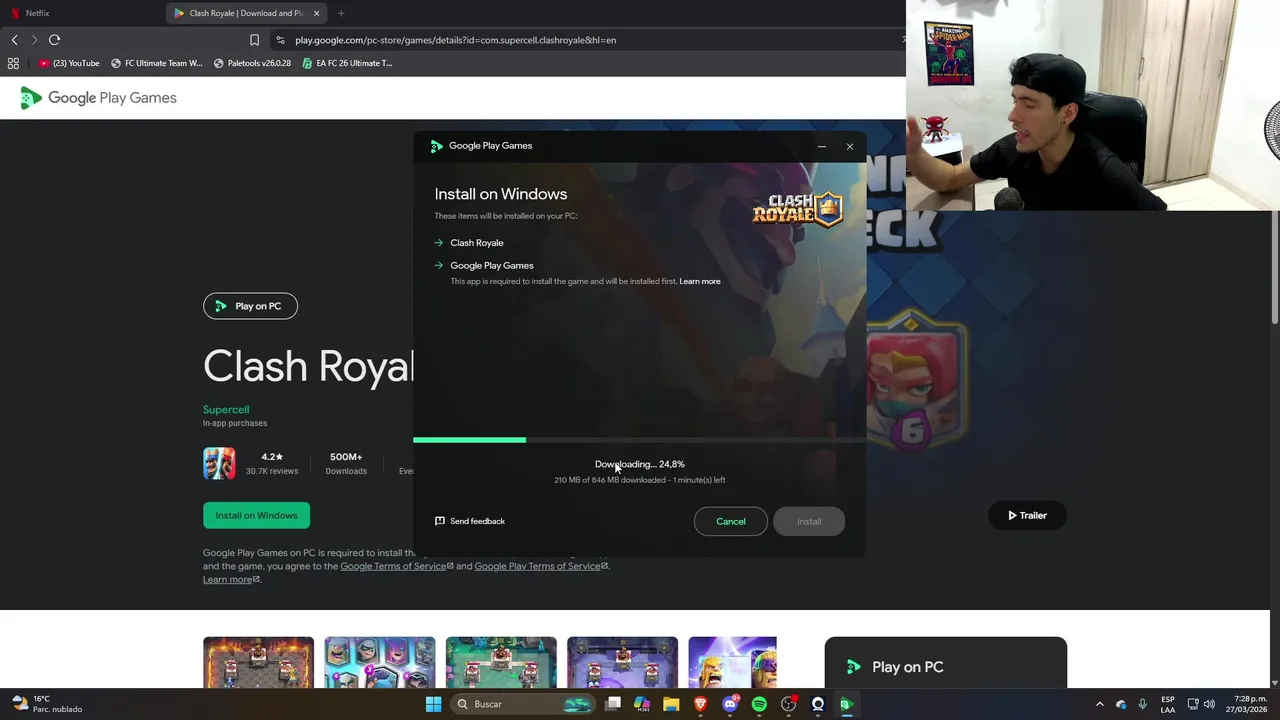Open the fifth screenshot thumbnail
Screen dimensions: 1280x720
pyautogui.click(x=732, y=662)
